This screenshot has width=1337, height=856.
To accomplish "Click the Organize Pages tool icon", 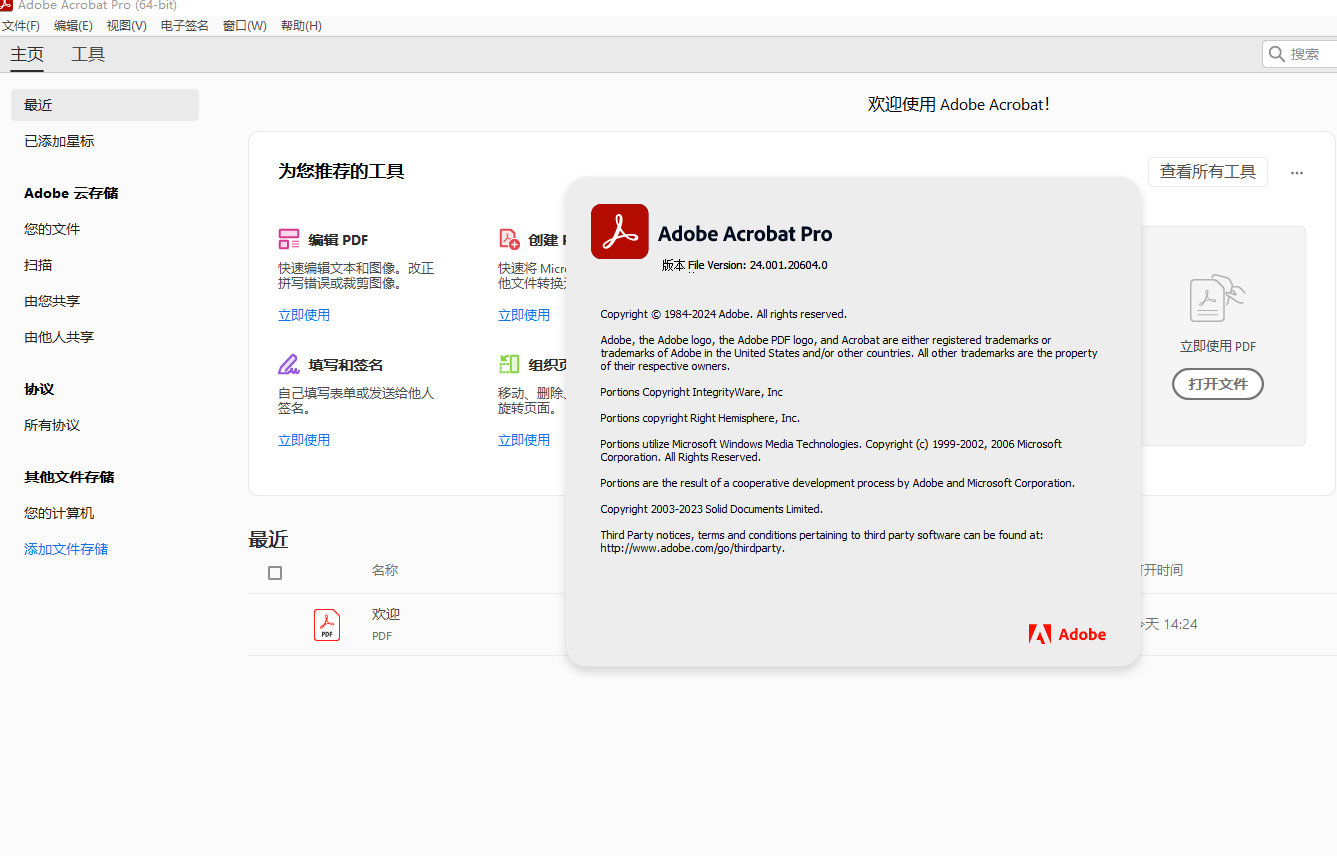I will pyautogui.click(x=509, y=364).
